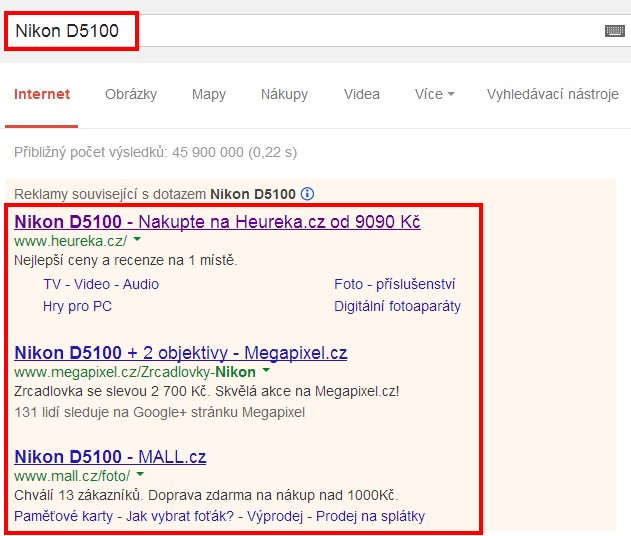Screen dimensions: 631x536
Task: Expand arrow next to www.mall.cz/foto/
Action: point(140,474)
